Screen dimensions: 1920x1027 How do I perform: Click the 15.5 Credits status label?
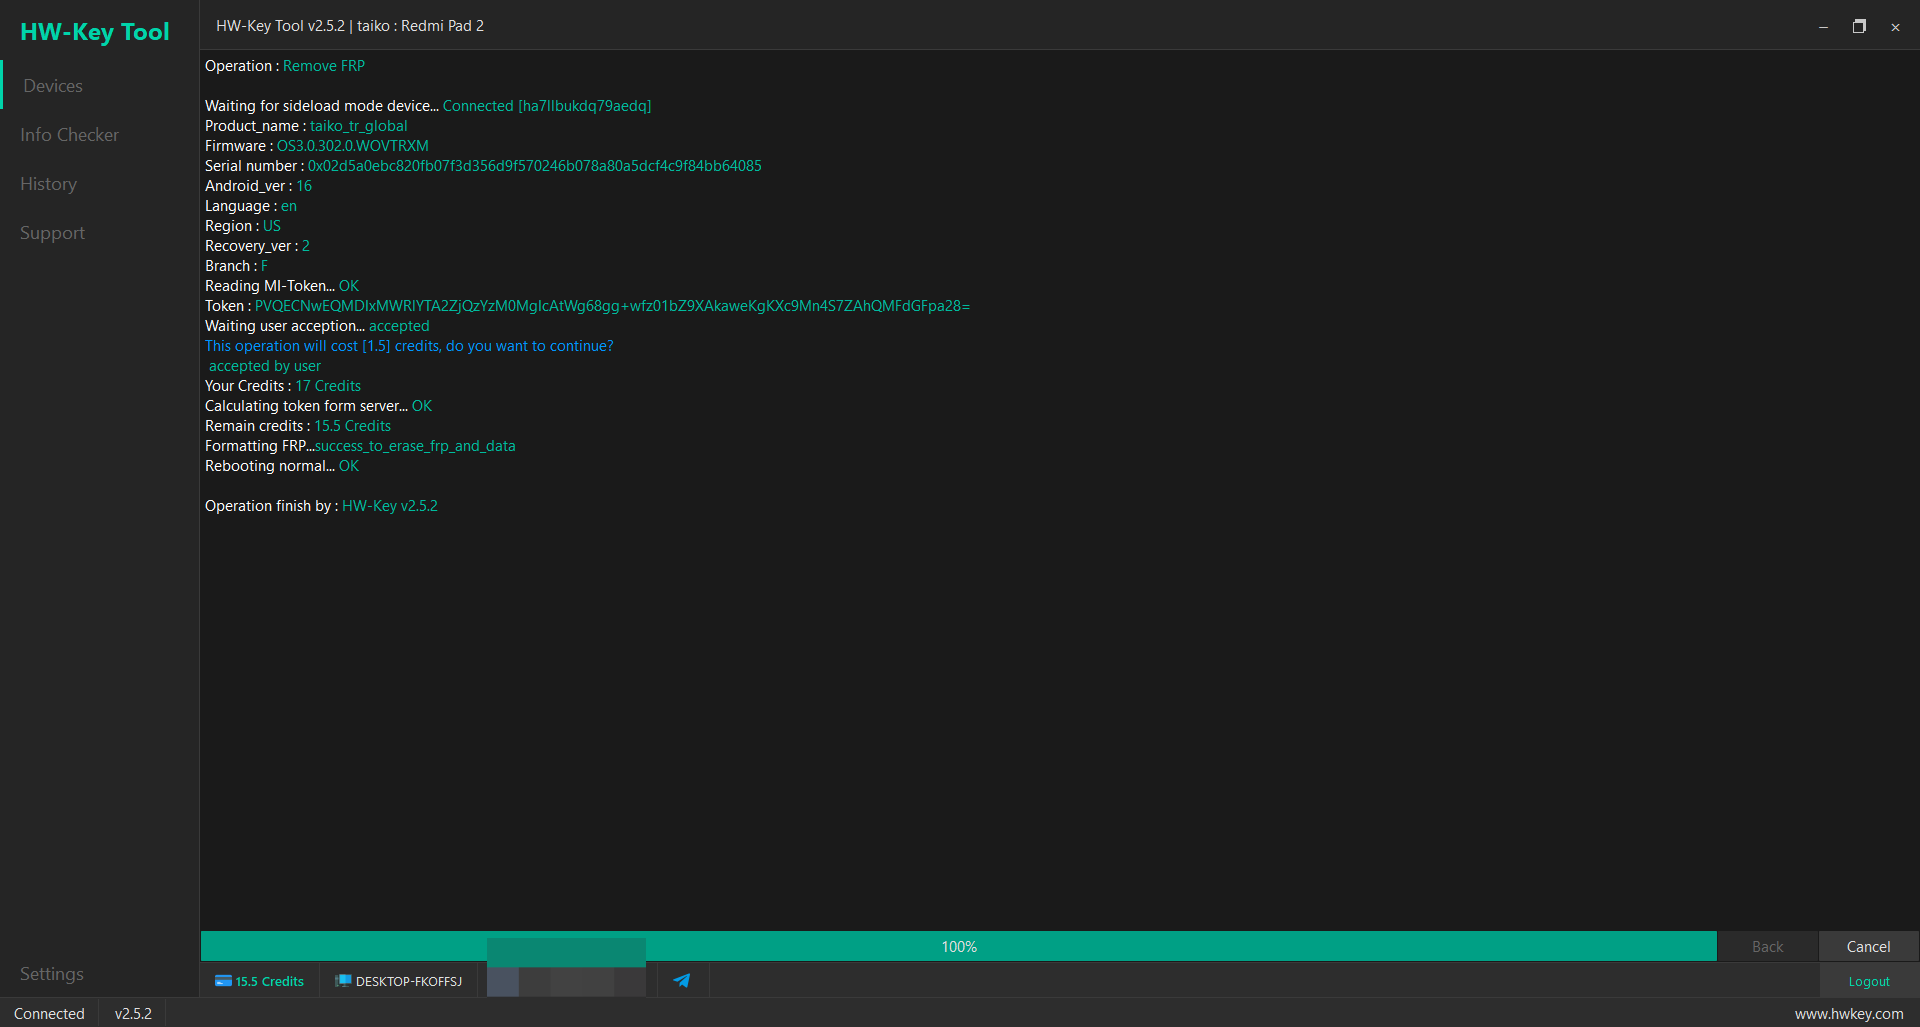pos(269,982)
